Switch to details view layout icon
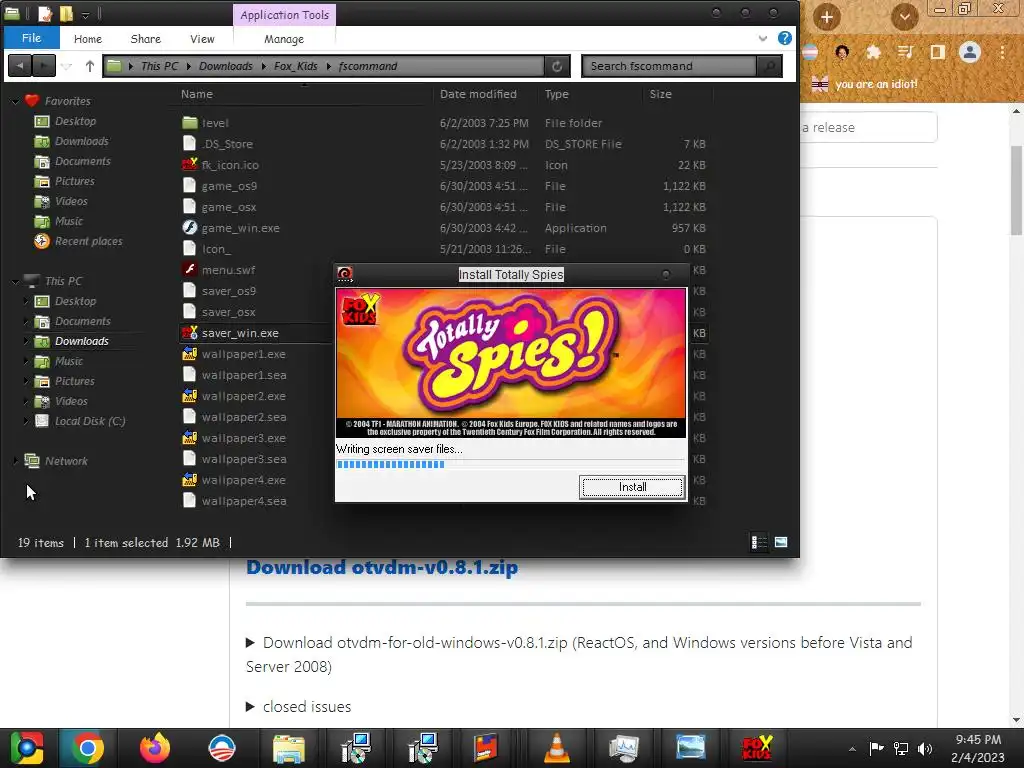The height and width of the screenshot is (768, 1024). click(759, 542)
